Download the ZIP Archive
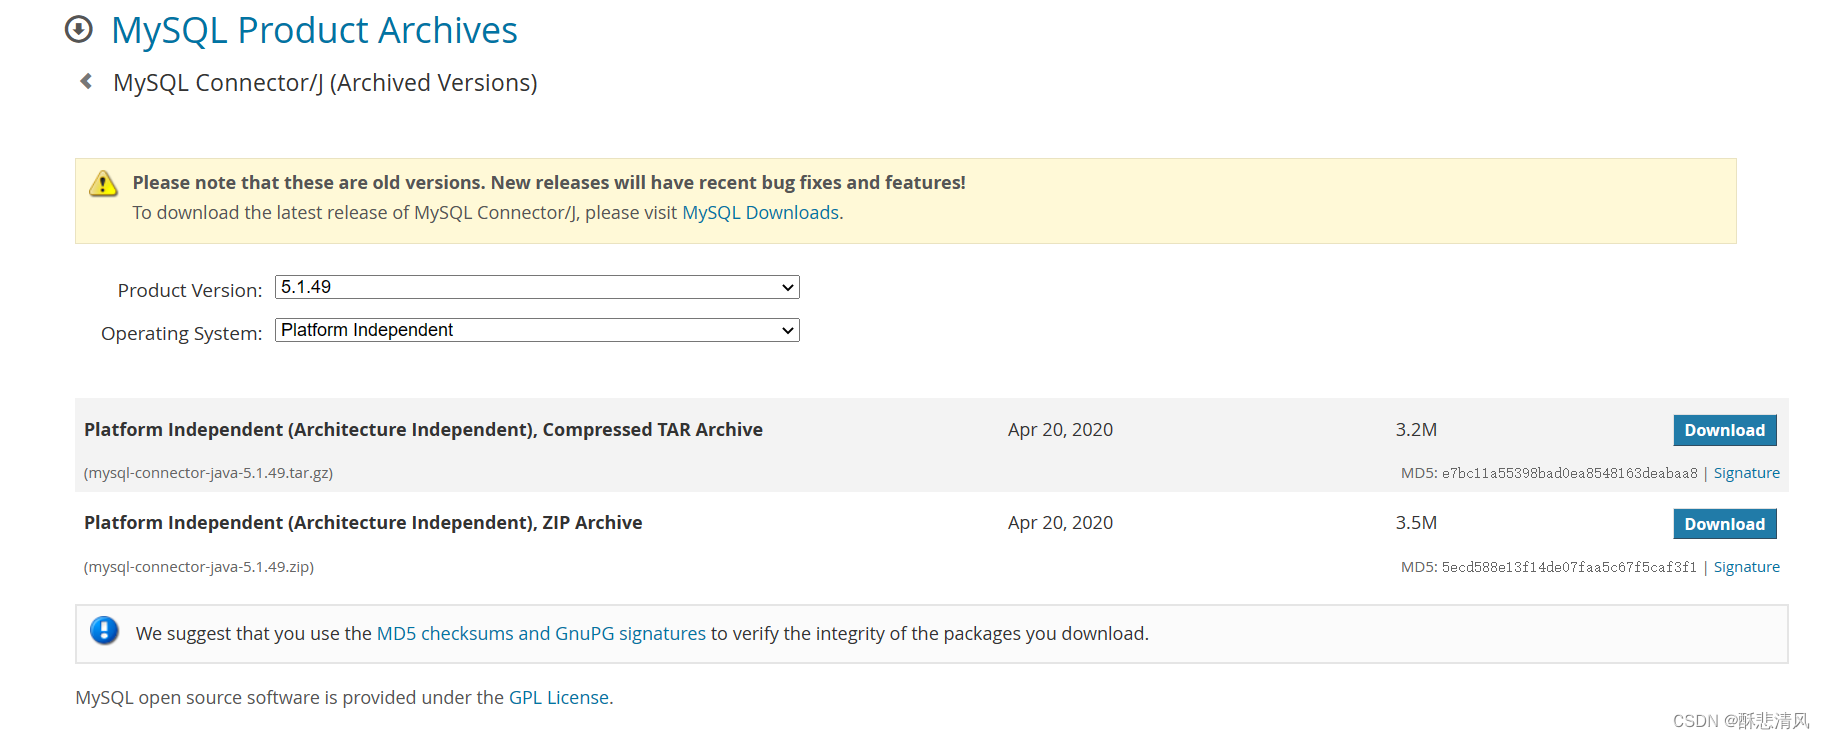This screenshot has height=739, width=1825. point(1724,524)
